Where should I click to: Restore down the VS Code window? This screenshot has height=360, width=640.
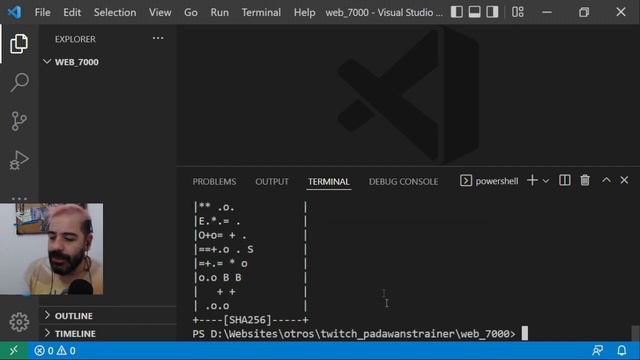pyautogui.click(x=584, y=12)
